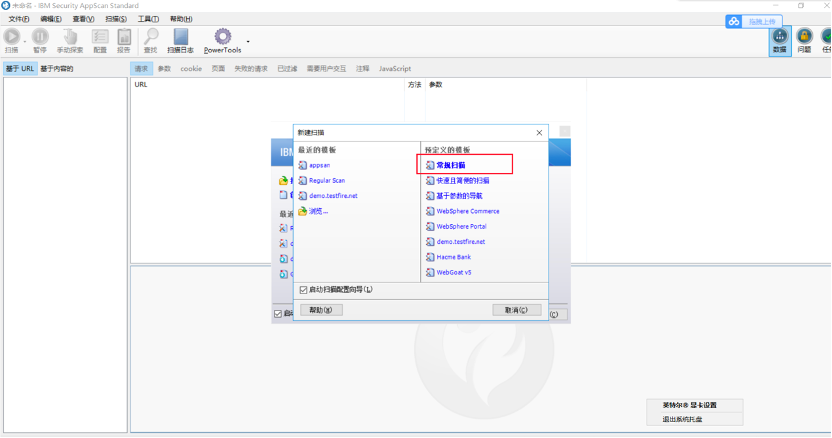This screenshot has height=438, width=832.
Task: Choose 英特尔® 显卡设置 from the tray menu
Action: pyautogui.click(x=689, y=405)
